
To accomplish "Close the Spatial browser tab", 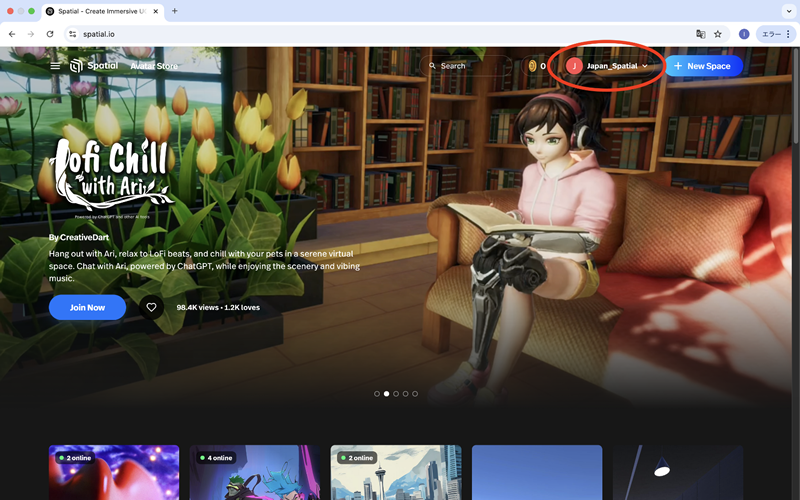I will [156, 11].
